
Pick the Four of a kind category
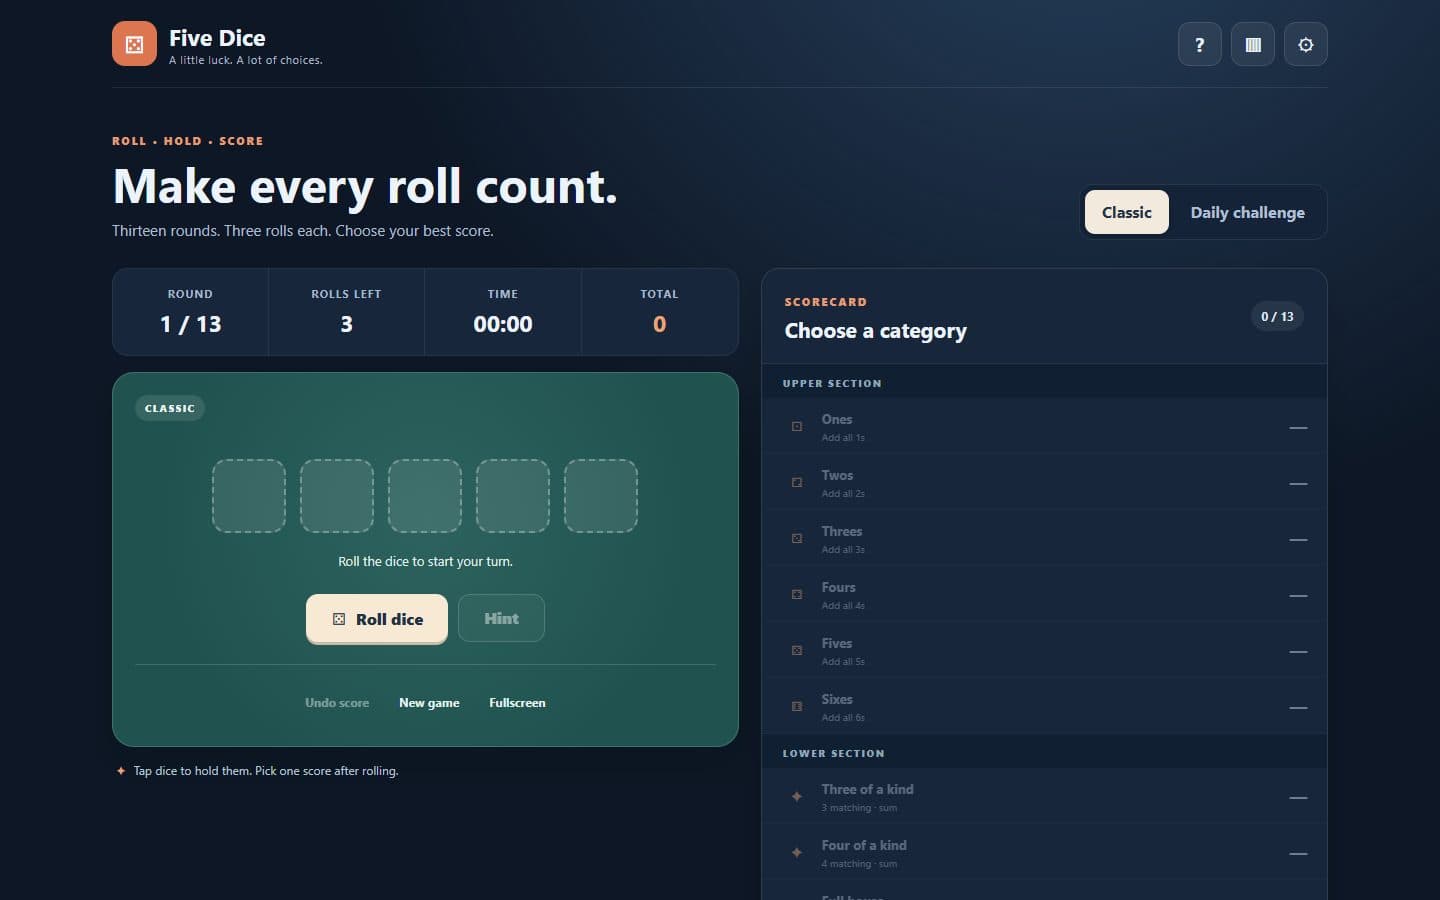click(x=1044, y=853)
